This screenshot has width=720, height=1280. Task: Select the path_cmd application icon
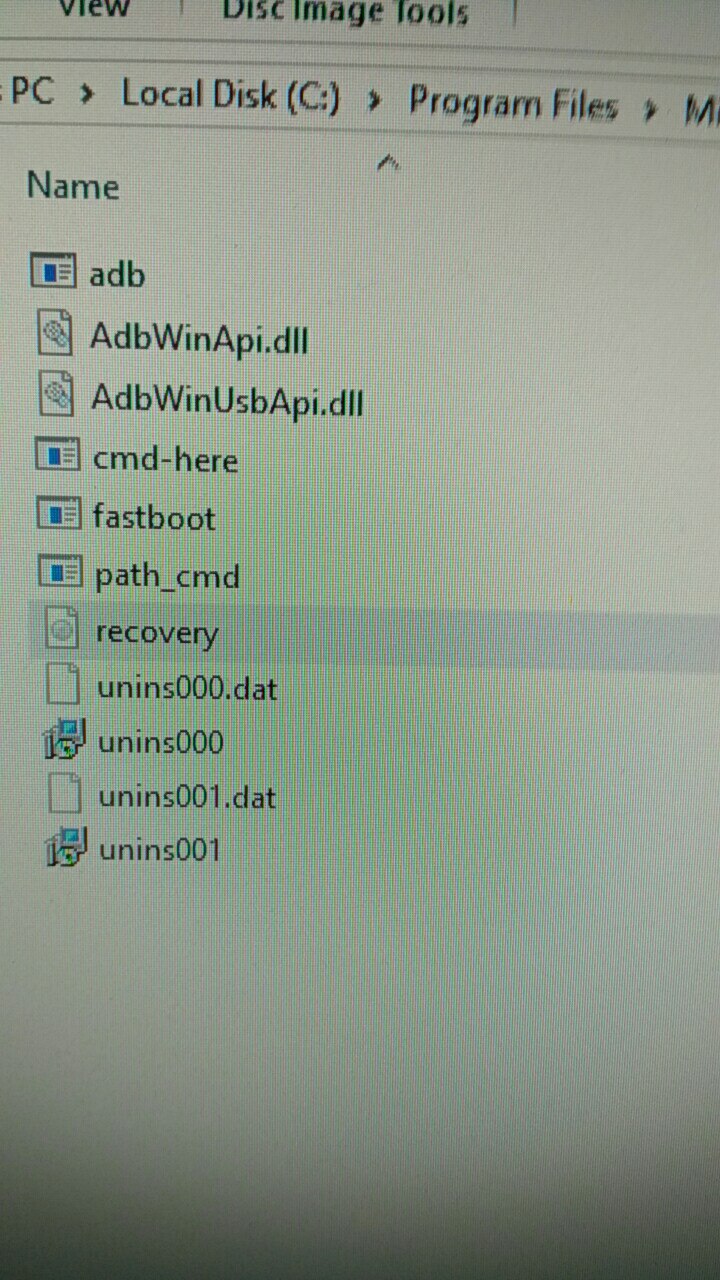tap(59, 573)
